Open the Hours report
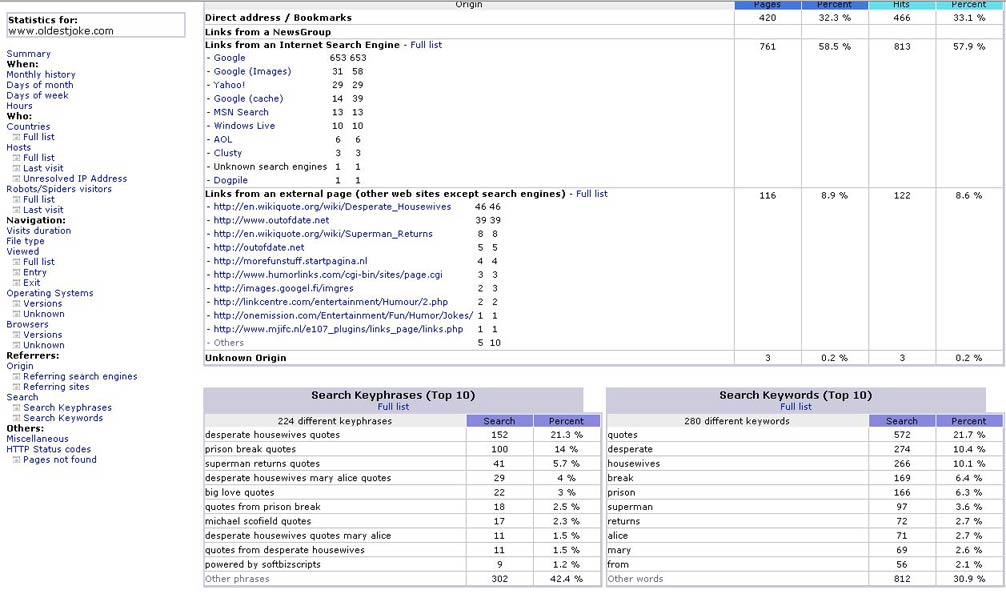 point(19,106)
